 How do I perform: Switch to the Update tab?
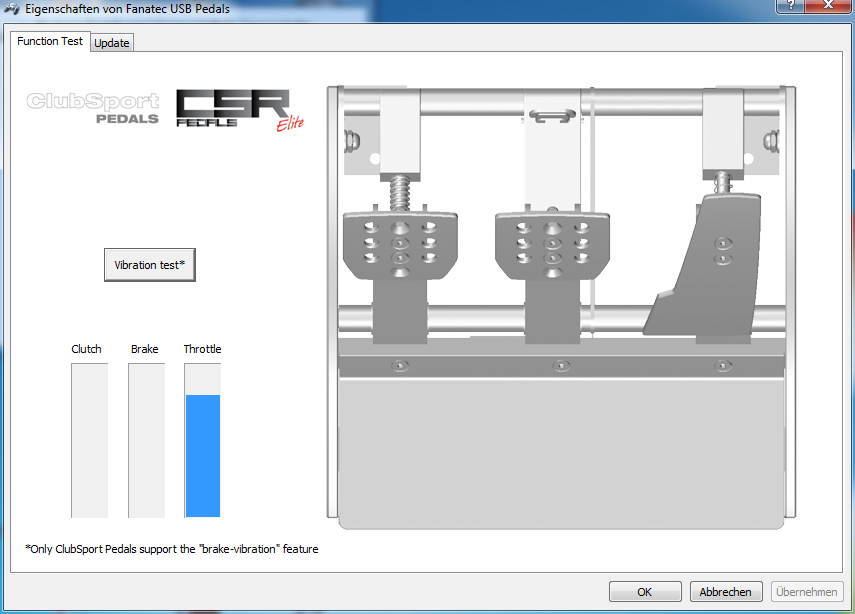(112, 43)
